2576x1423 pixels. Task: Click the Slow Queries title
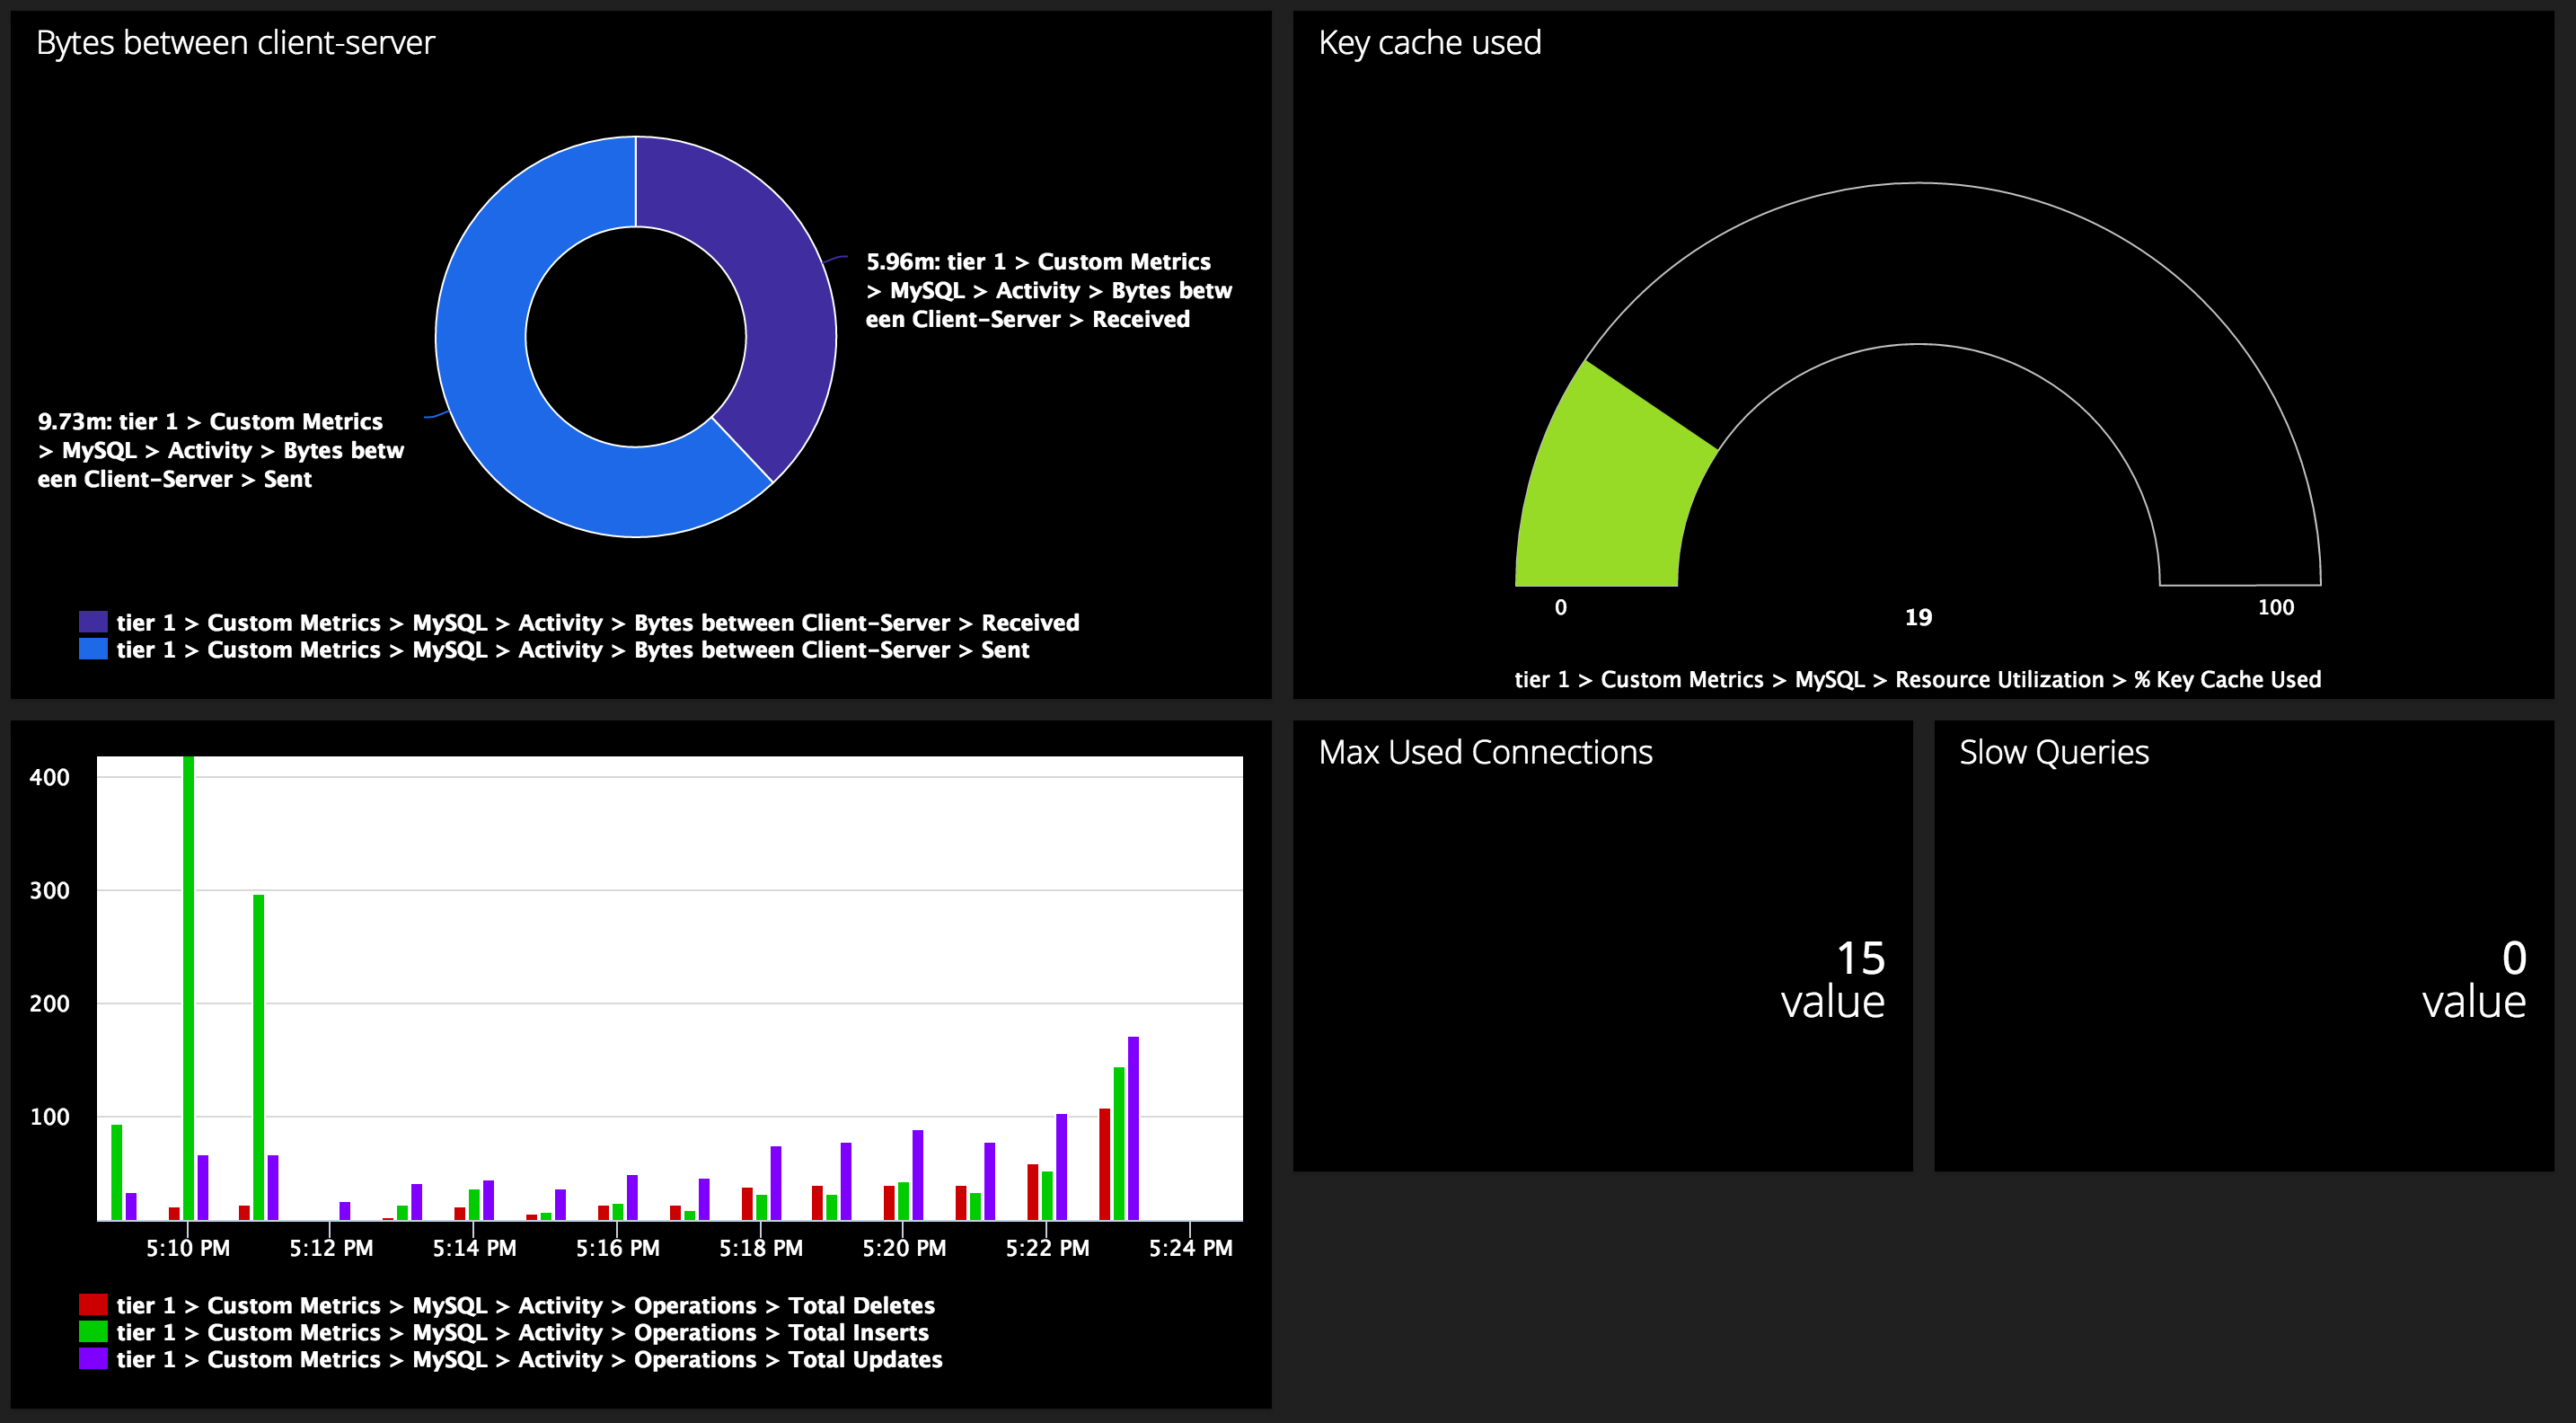pos(2054,752)
